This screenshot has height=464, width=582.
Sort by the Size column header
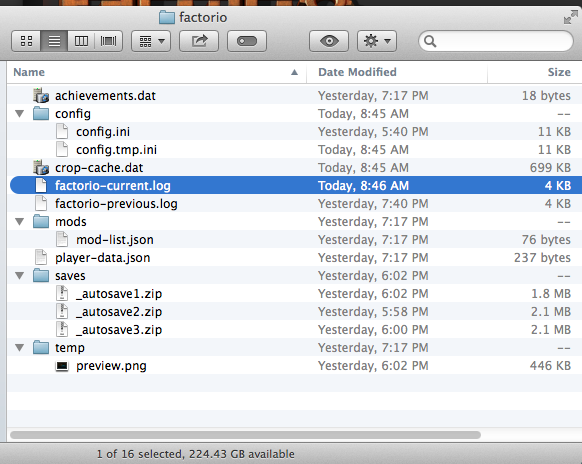pos(535,72)
